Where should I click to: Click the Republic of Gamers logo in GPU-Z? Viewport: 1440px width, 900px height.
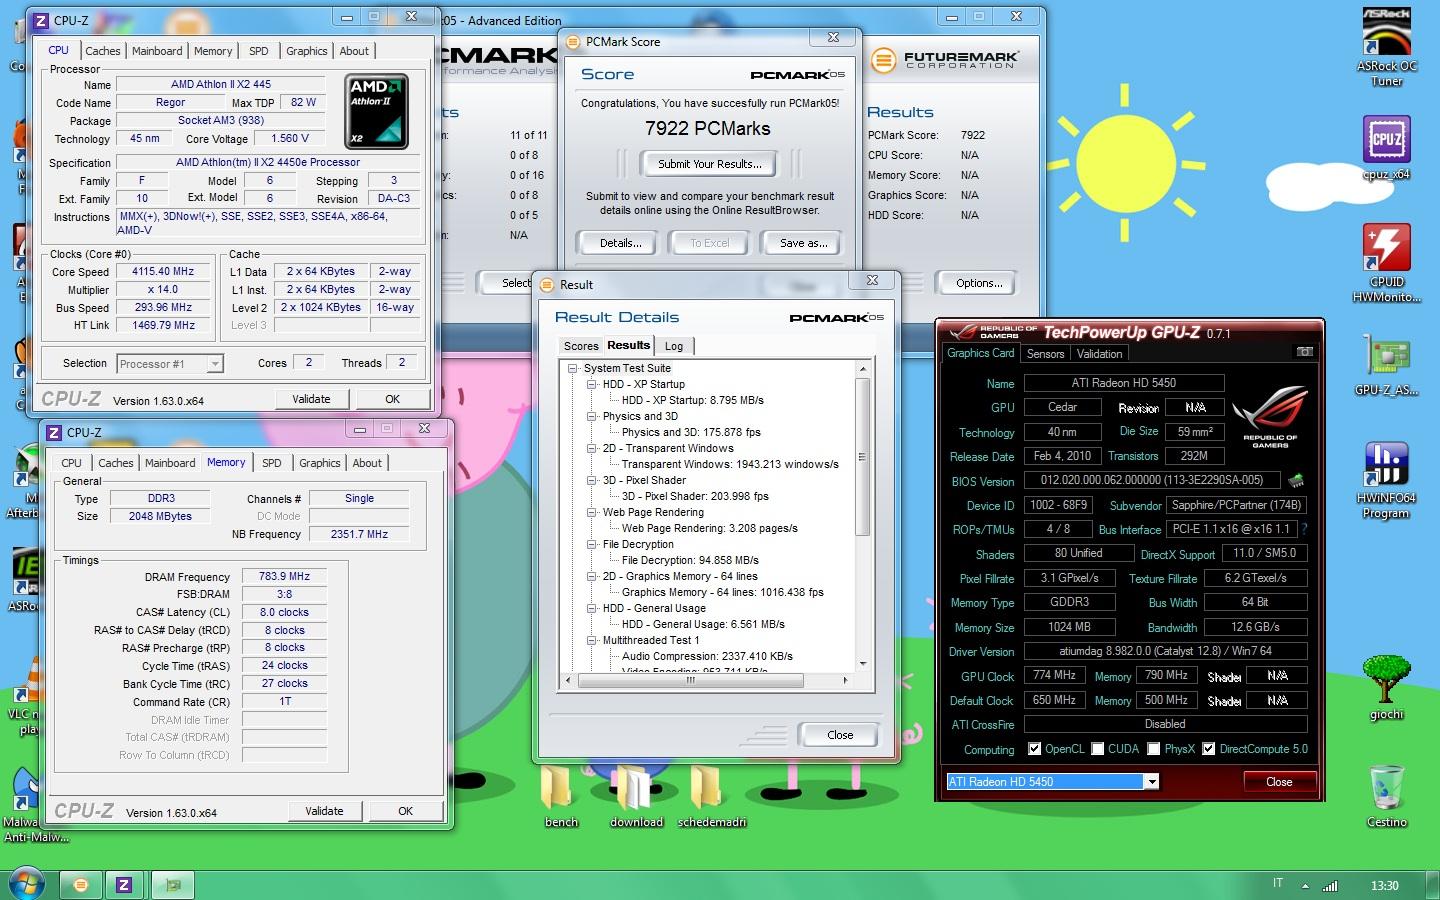pyautogui.click(x=1269, y=418)
